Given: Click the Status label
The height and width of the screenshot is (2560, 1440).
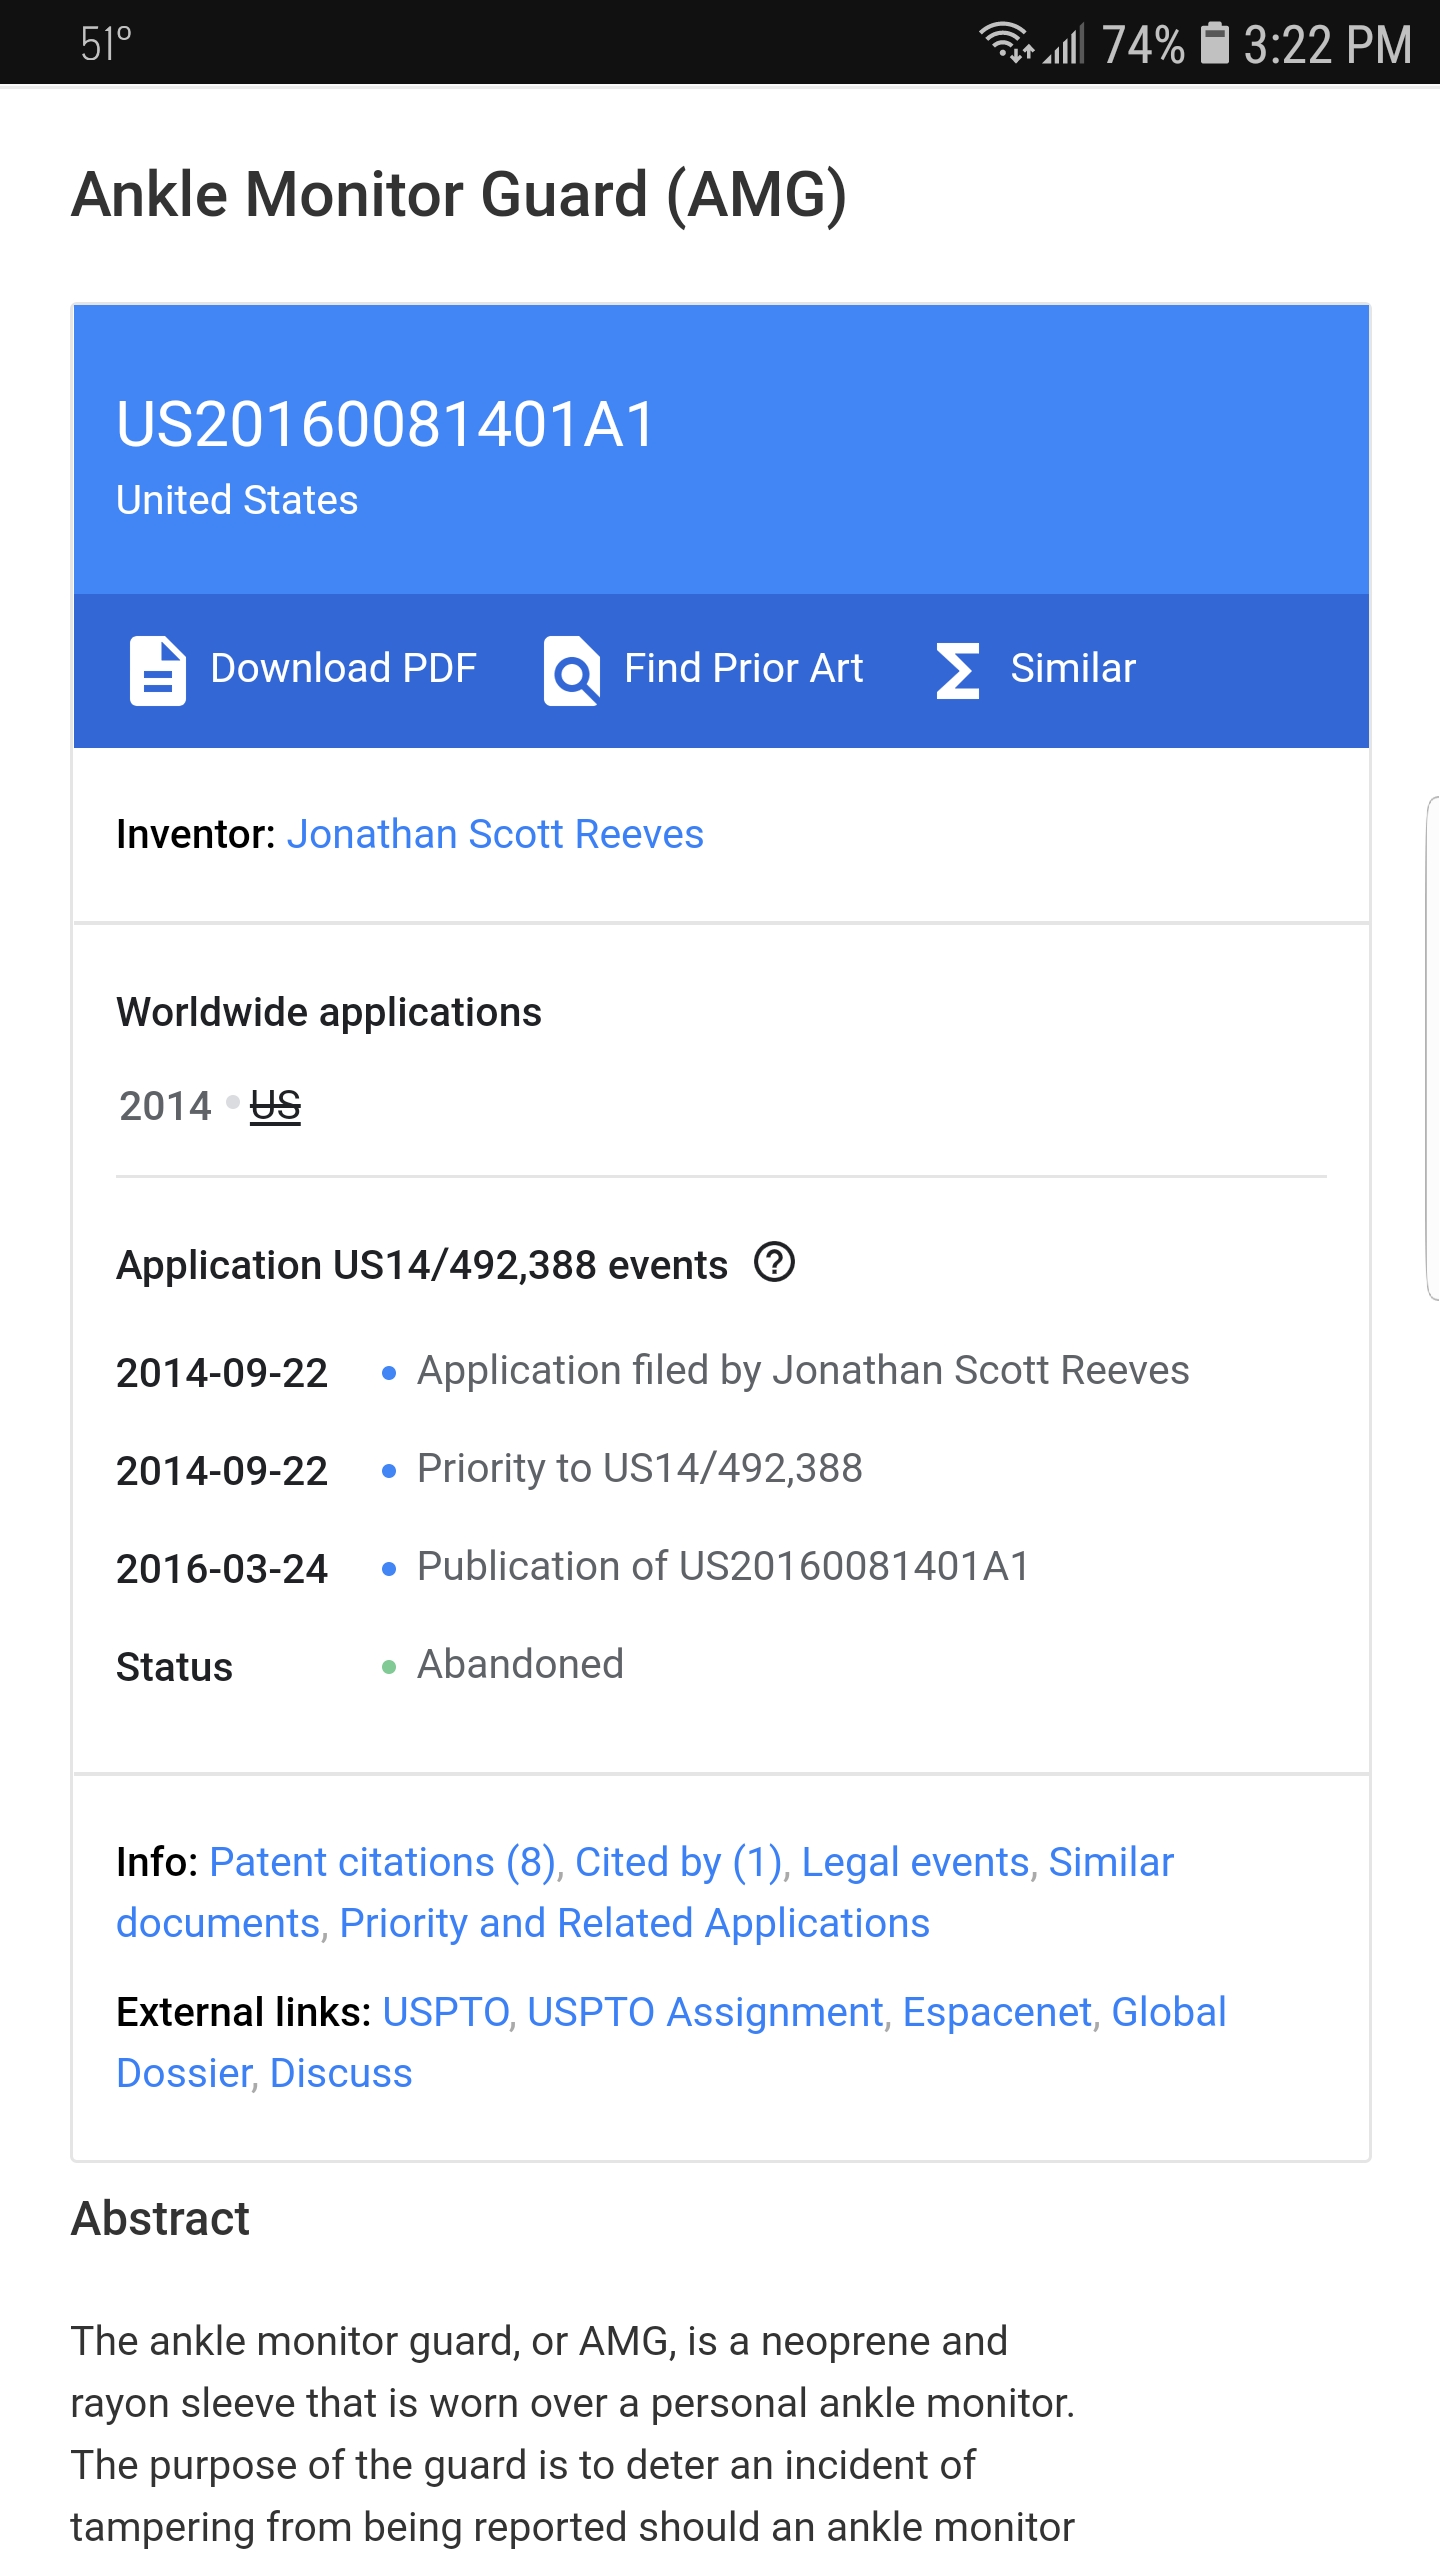Looking at the screenshot, I should tap(174, 1667).
